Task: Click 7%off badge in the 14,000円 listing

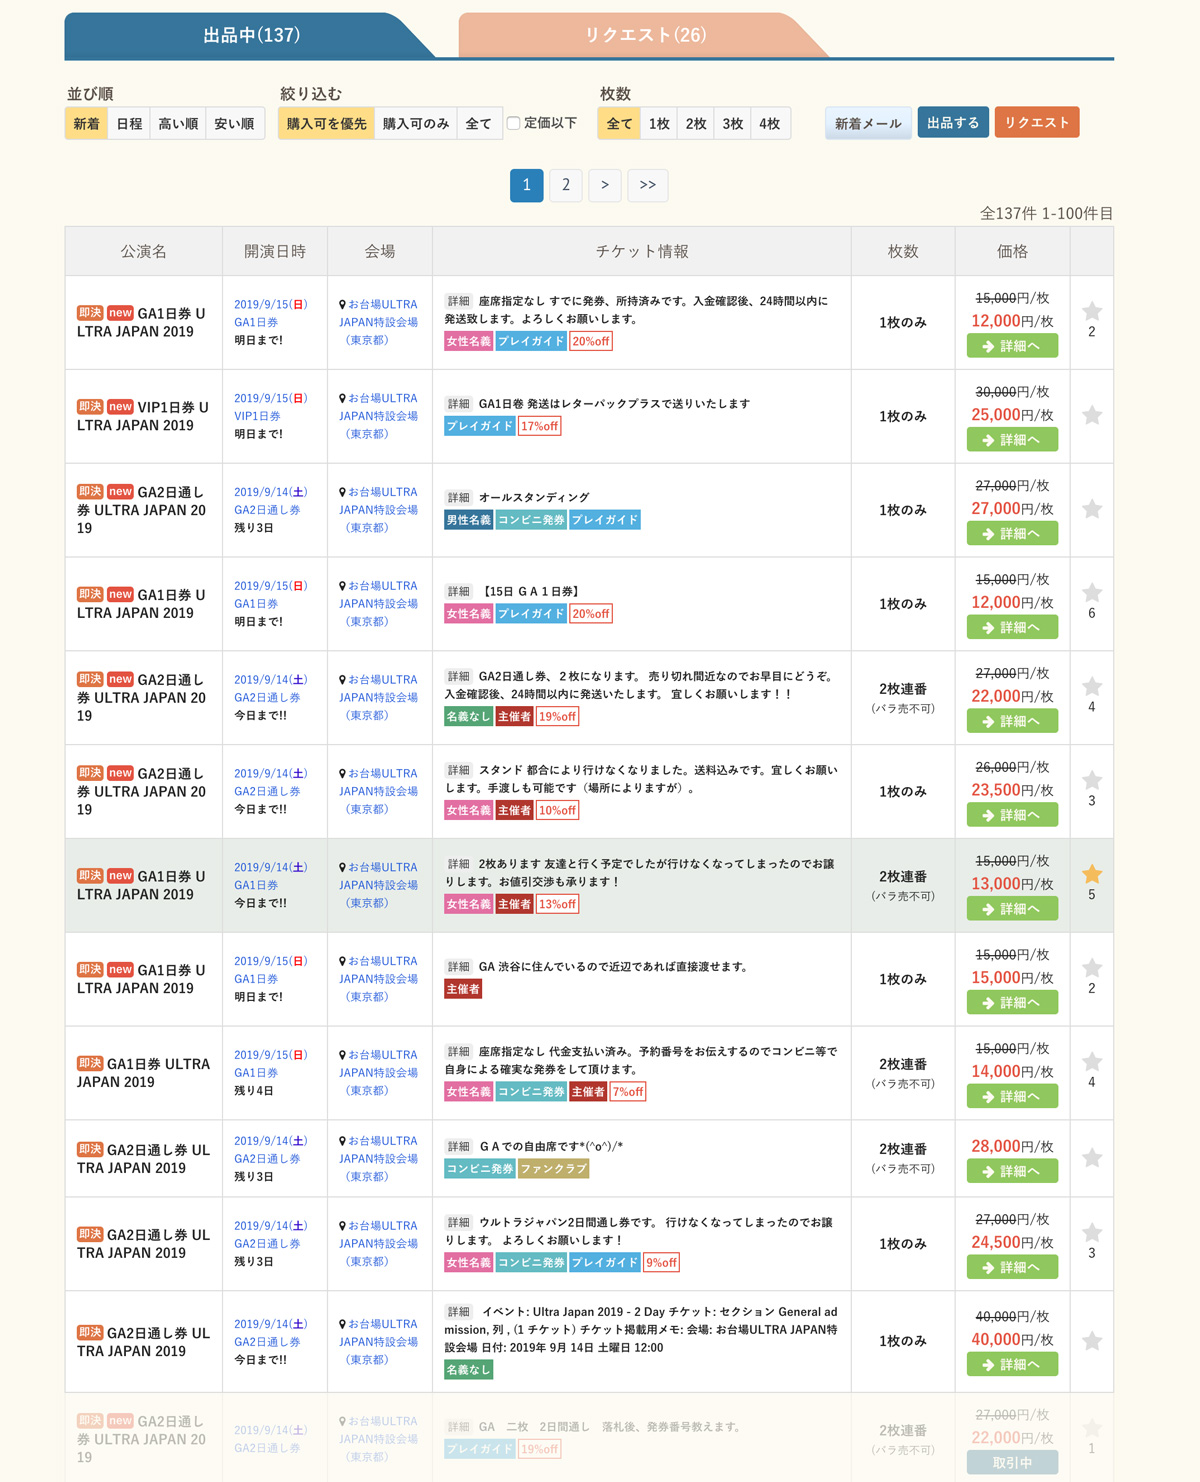Action: point(627,1092)
